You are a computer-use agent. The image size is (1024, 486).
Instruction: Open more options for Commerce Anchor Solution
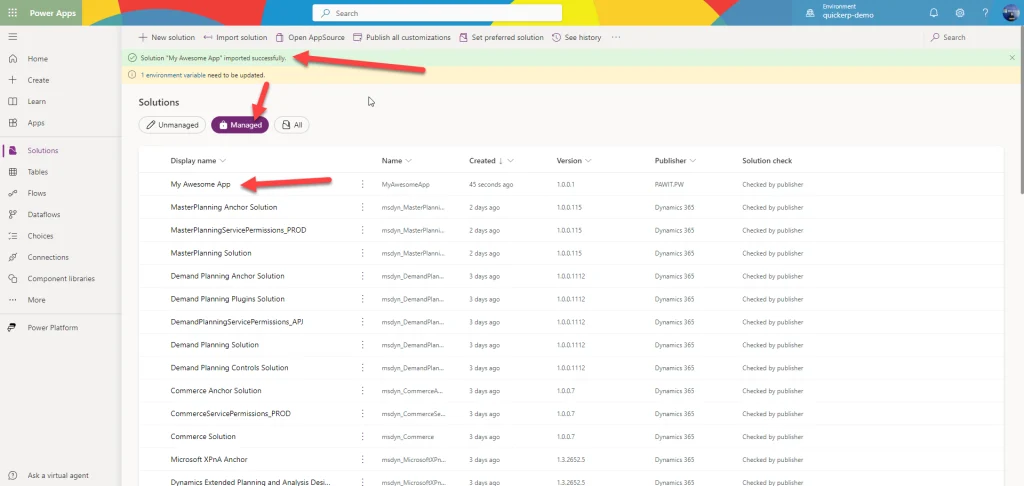362,391
